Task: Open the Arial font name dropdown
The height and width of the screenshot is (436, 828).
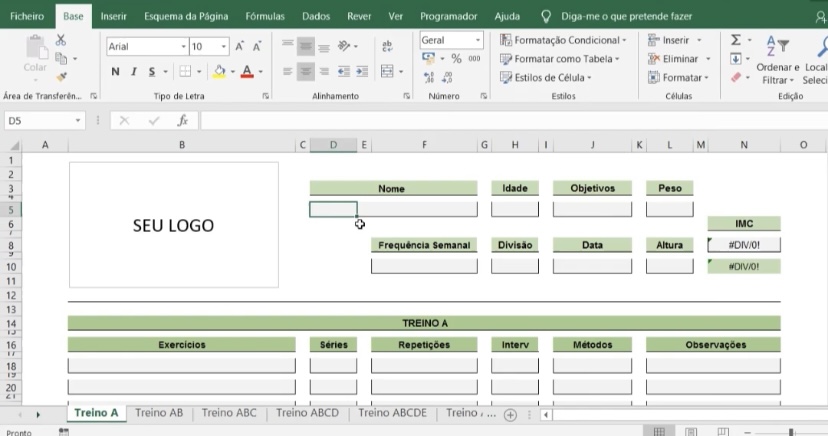Action: click(x=183, y=47)
